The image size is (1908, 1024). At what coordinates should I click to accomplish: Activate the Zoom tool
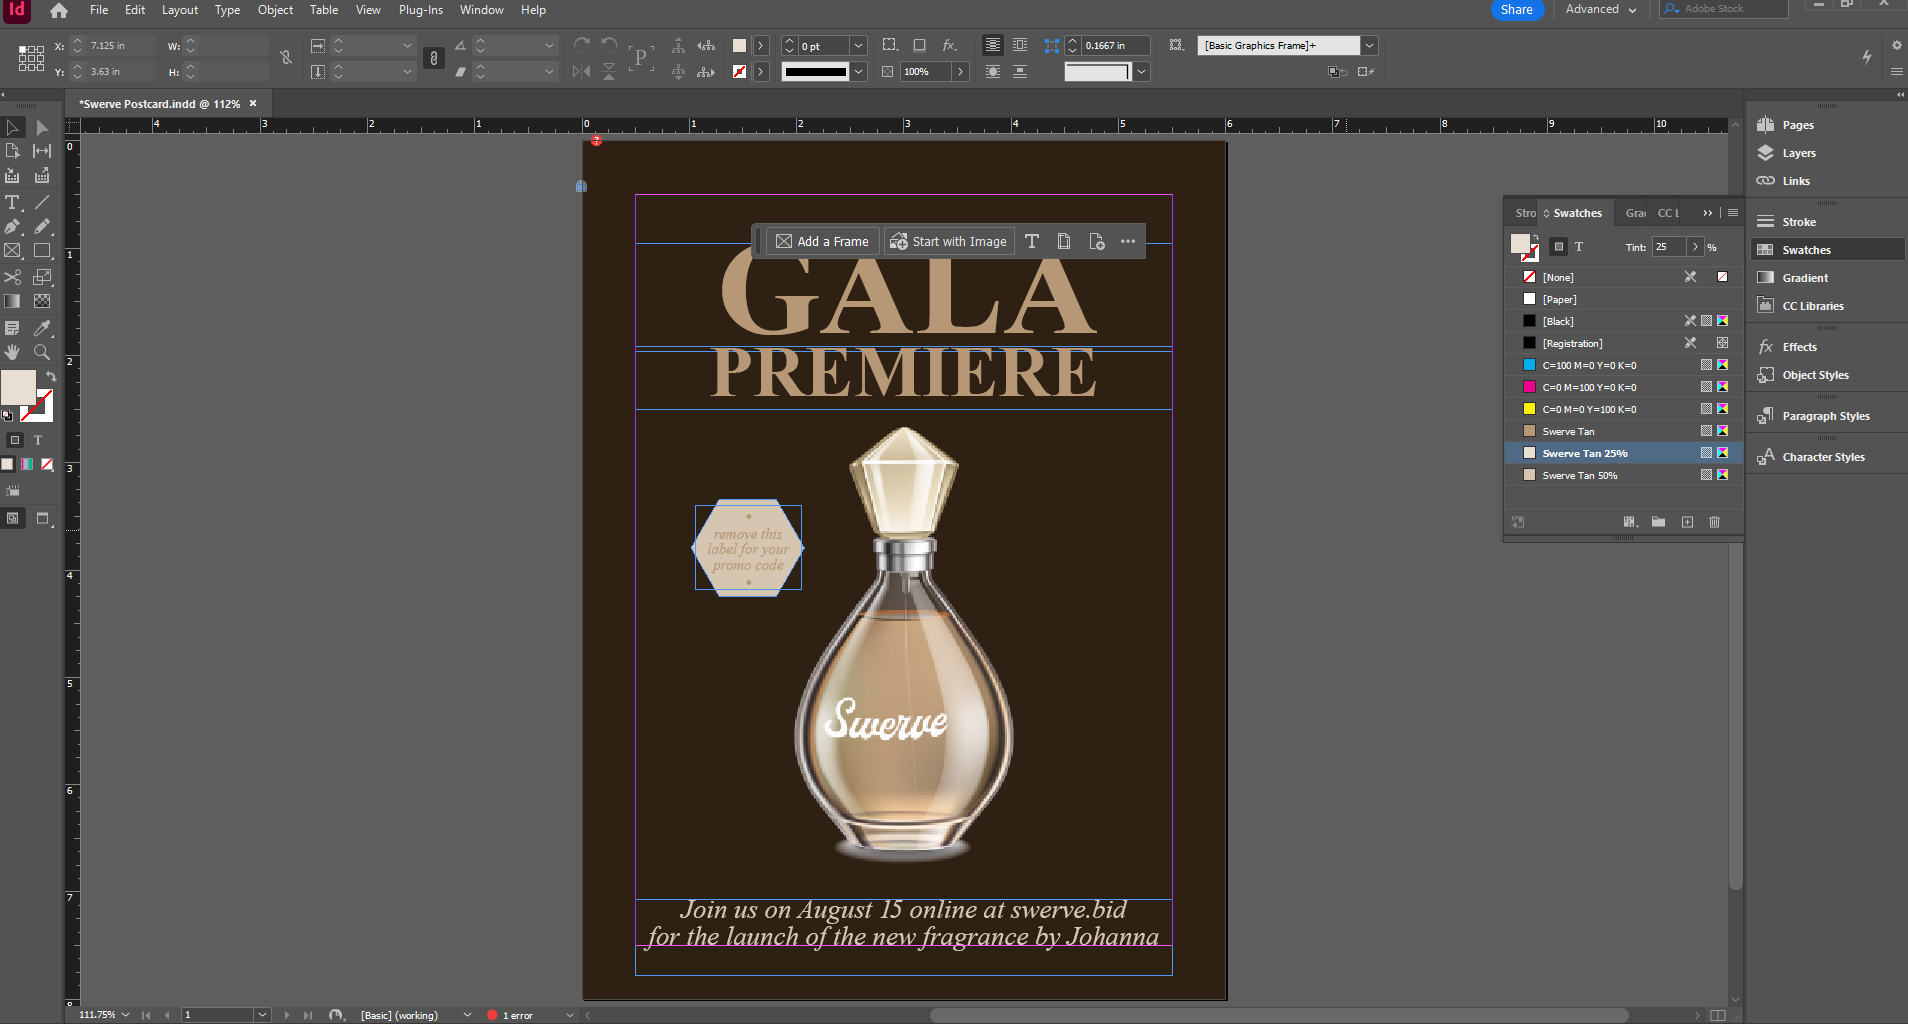point(41,352)
